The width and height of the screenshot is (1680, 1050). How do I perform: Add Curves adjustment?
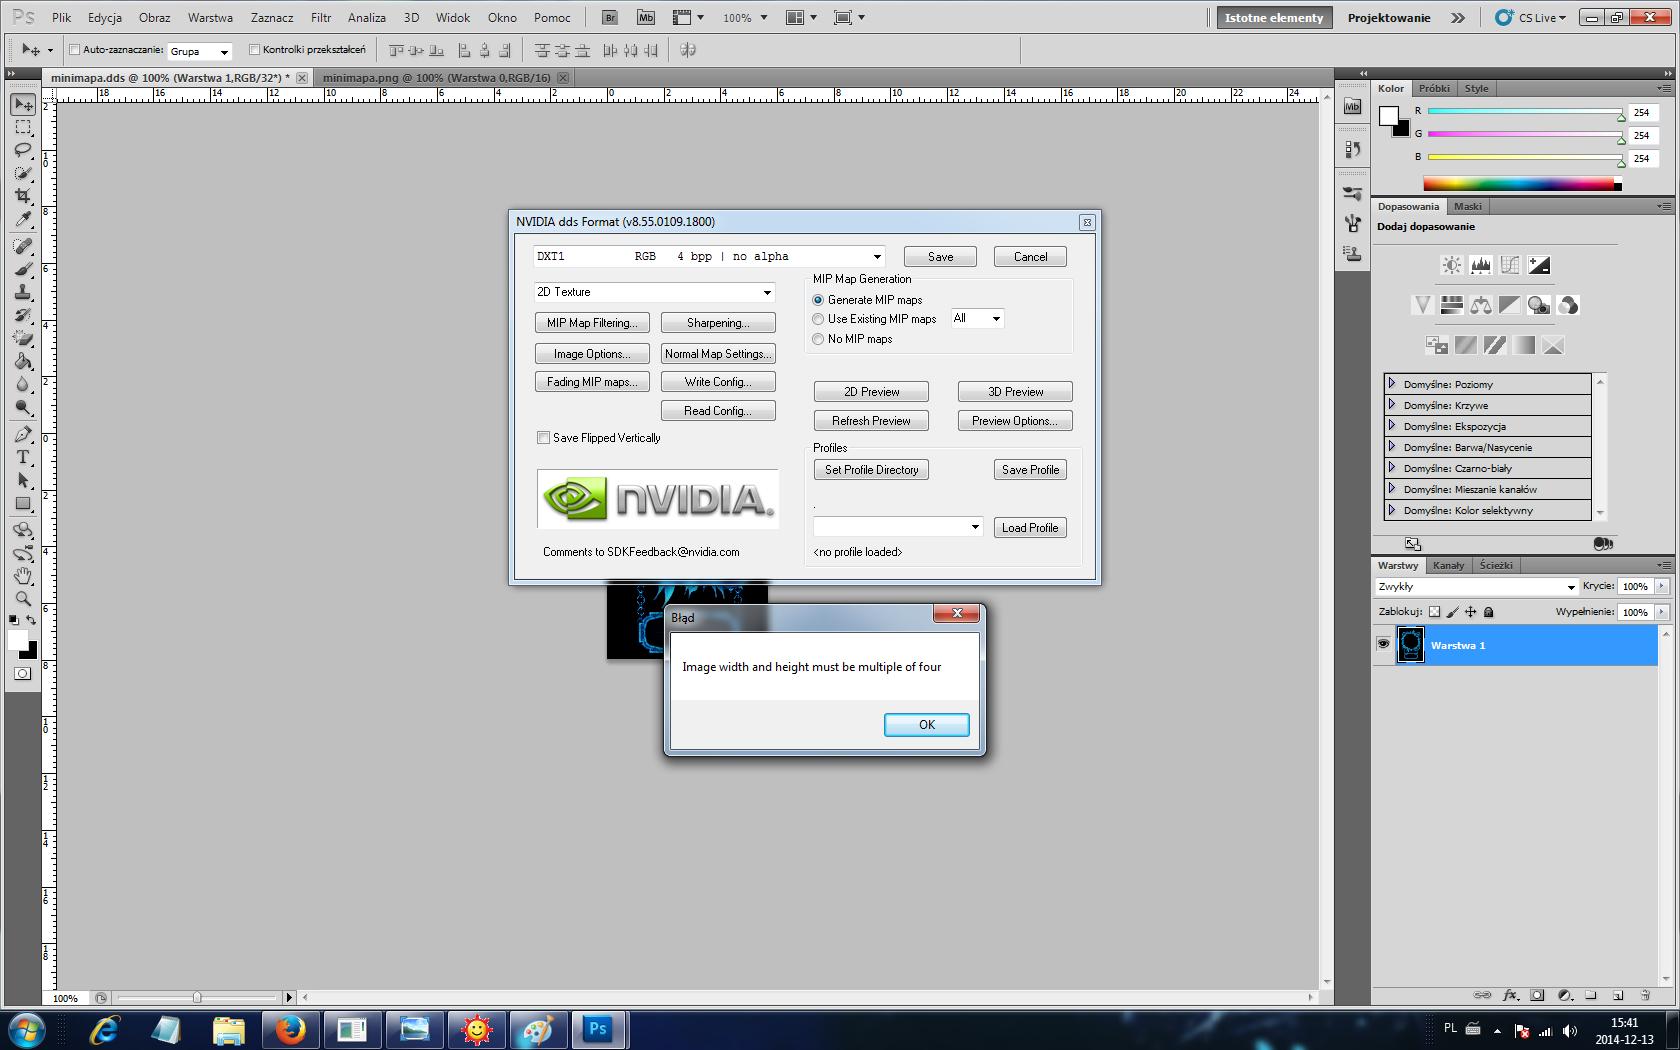tap(1510, 265)
